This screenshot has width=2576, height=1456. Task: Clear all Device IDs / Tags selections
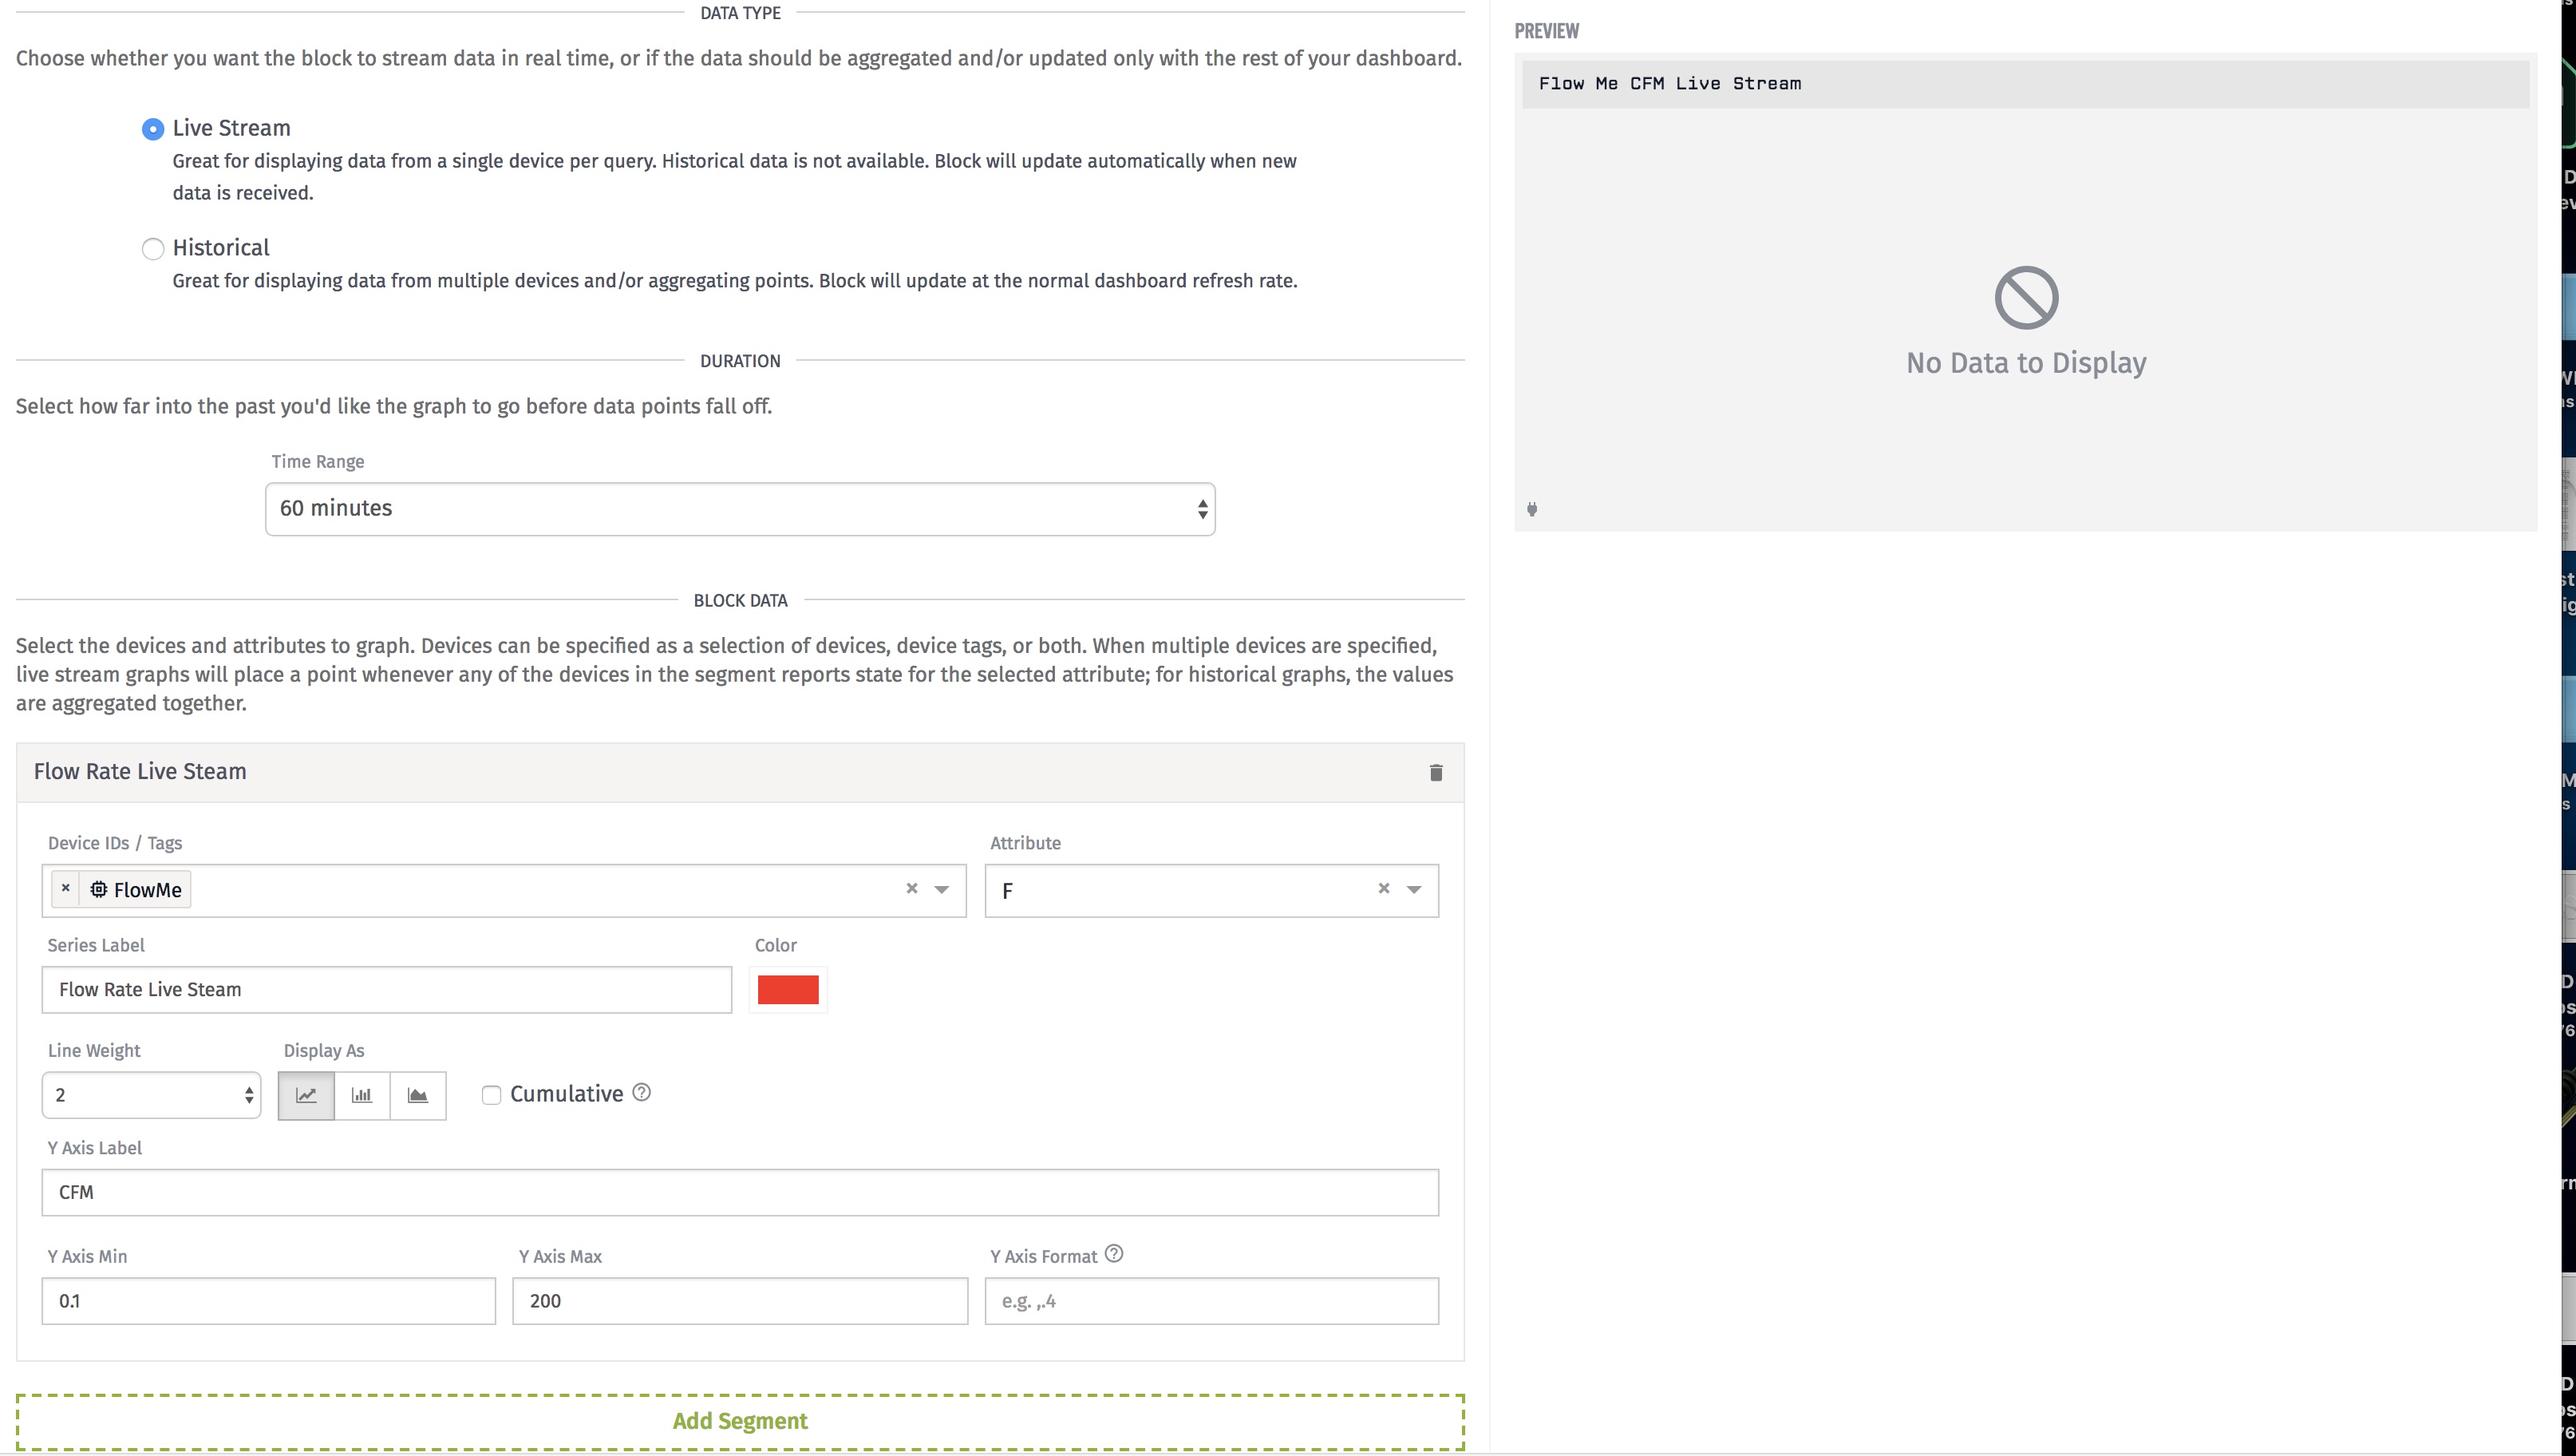pos(911,888)
